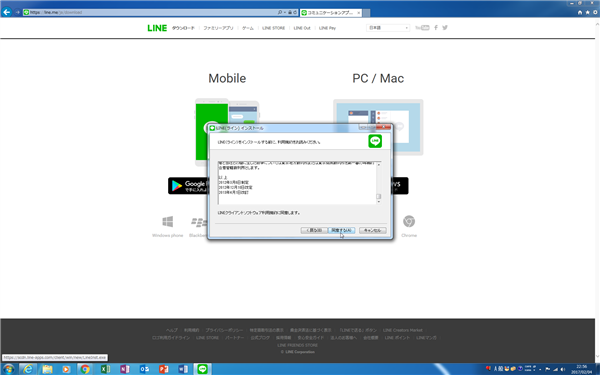Click the license scrollbar thumb

379,196
